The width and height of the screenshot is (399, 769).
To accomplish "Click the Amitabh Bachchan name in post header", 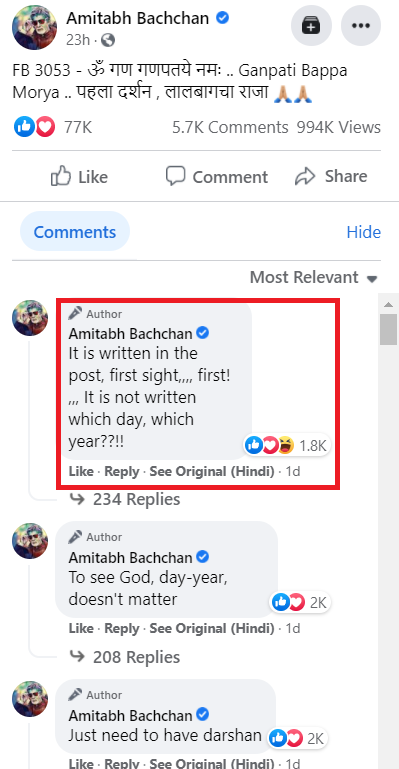I will coord(138,19).
